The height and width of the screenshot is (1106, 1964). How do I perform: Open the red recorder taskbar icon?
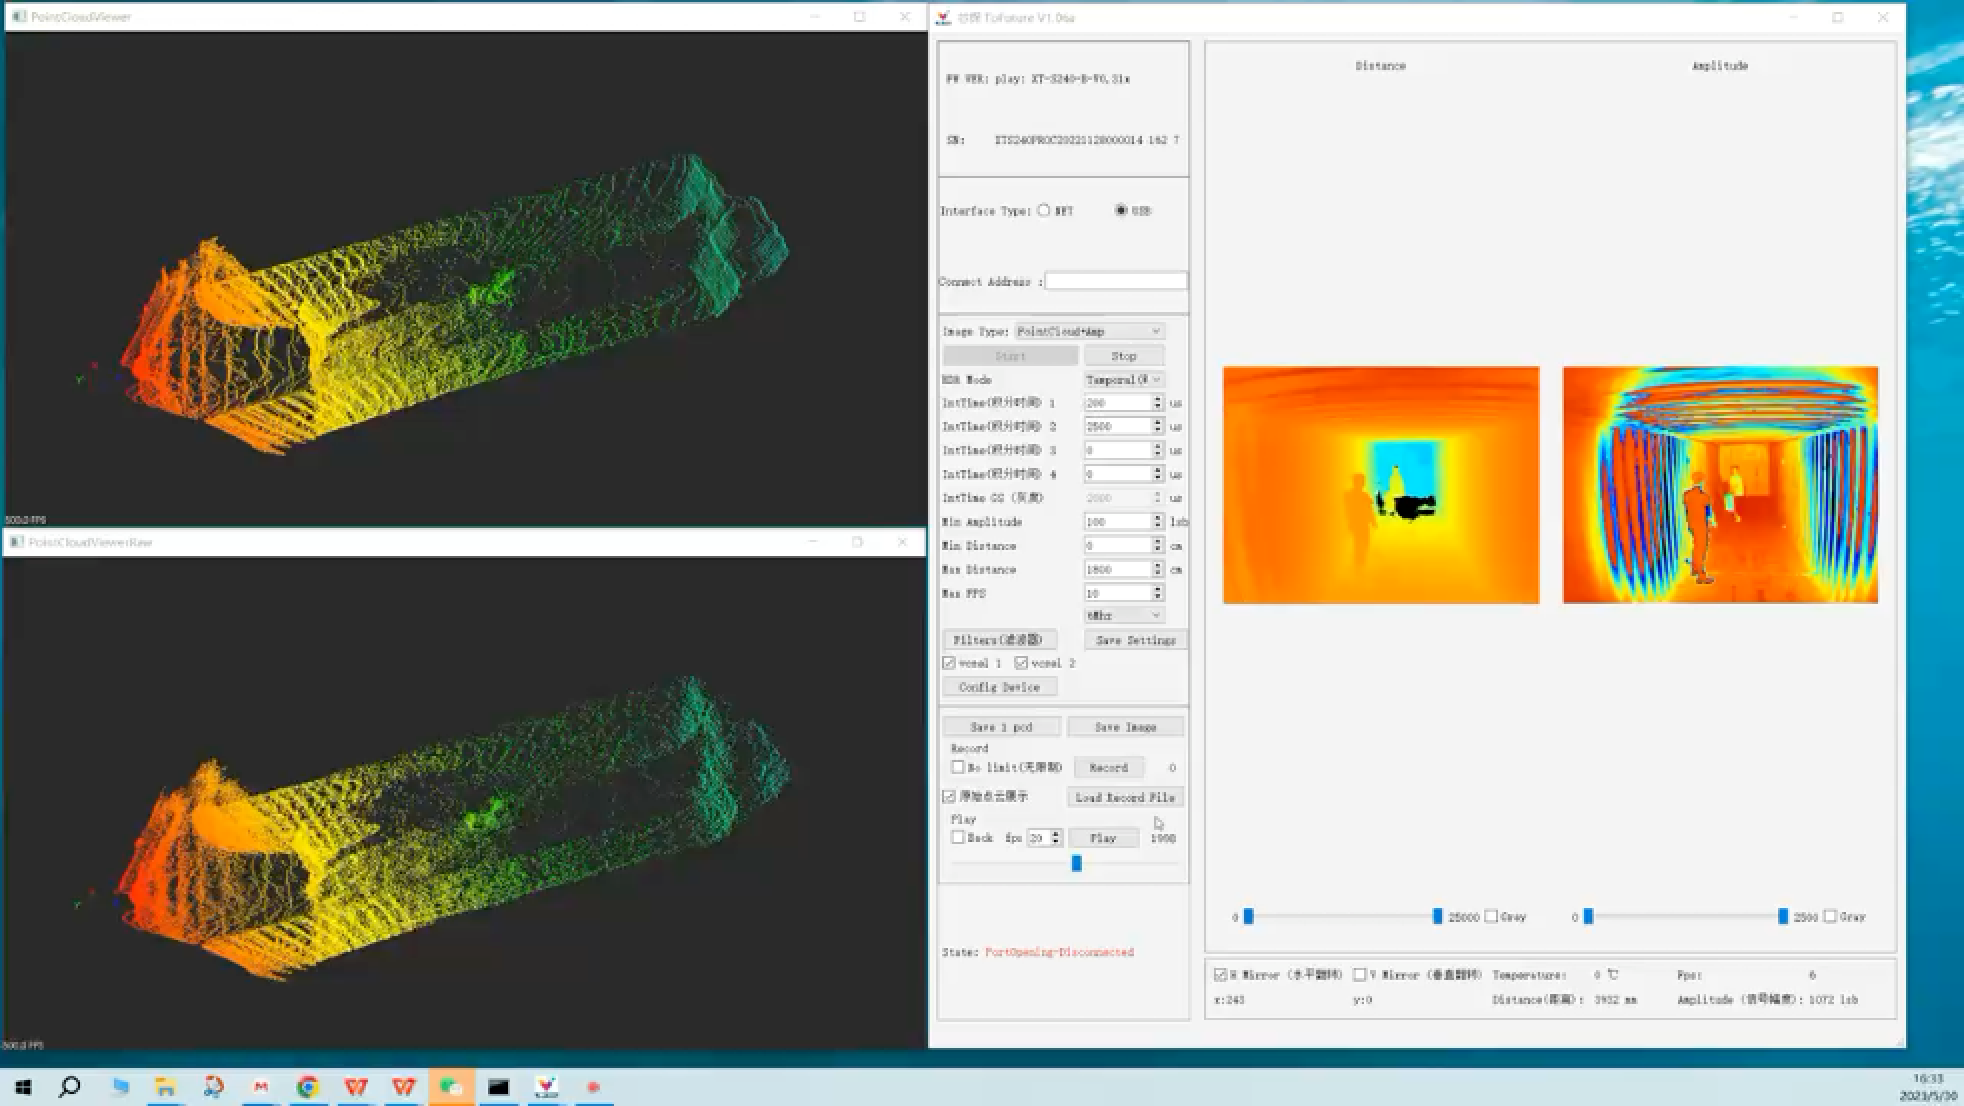(x=593, y=1087)
